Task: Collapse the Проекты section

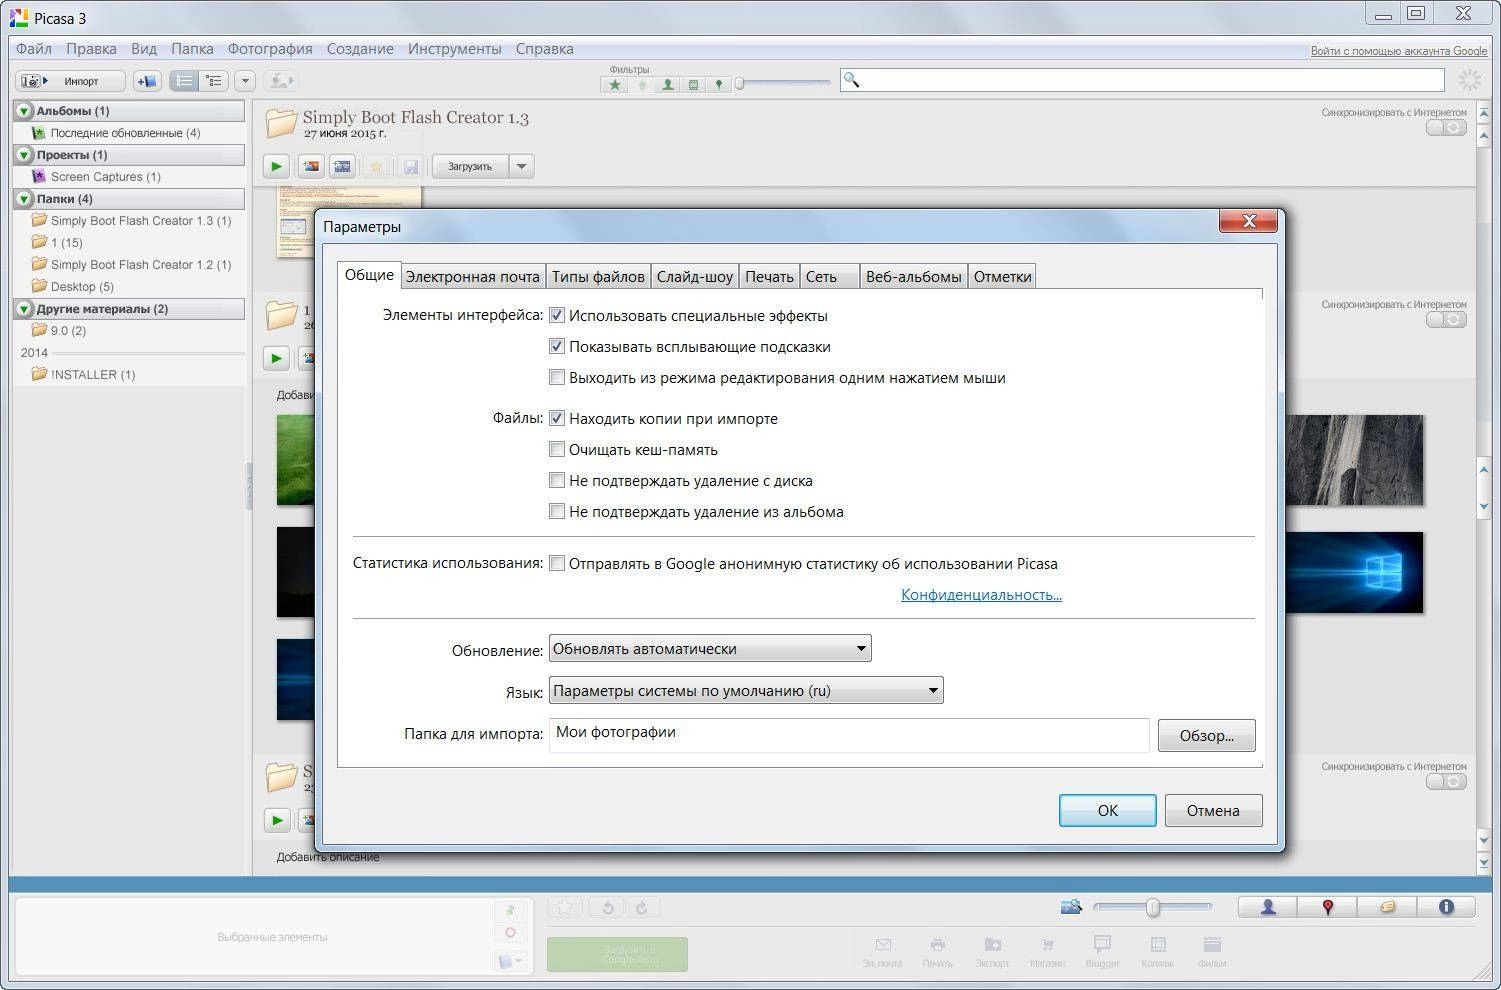Action: click(25, 155)
